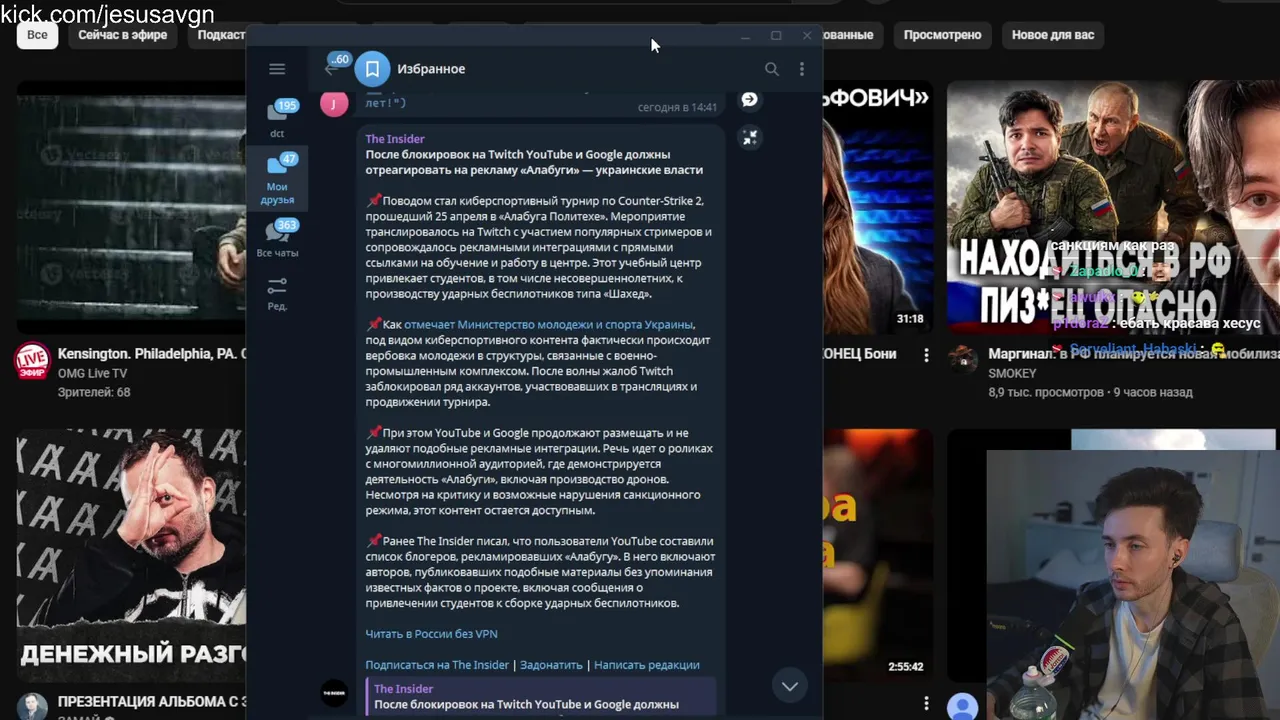Open the chat three-dot options menu
Image resolution: width=1280 pixels, height=720 pixels.
point(801,69)
